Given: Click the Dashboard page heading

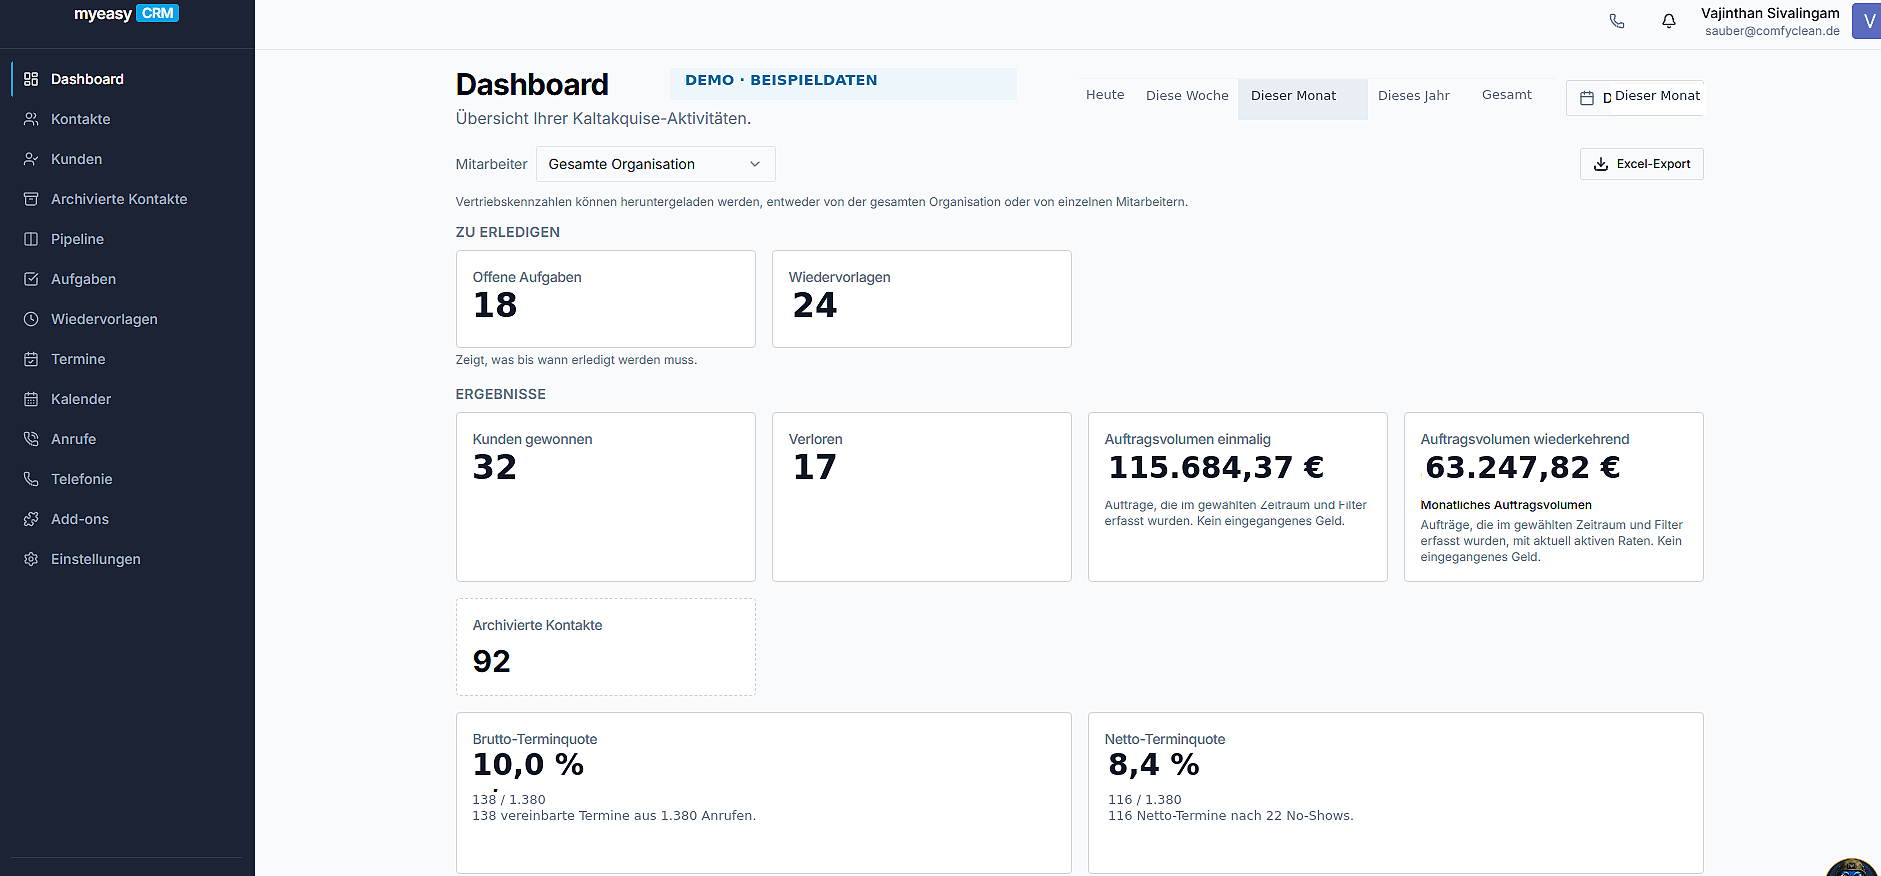Looking at the screenshot, I should pyautogui.click(x=532, y=85).
